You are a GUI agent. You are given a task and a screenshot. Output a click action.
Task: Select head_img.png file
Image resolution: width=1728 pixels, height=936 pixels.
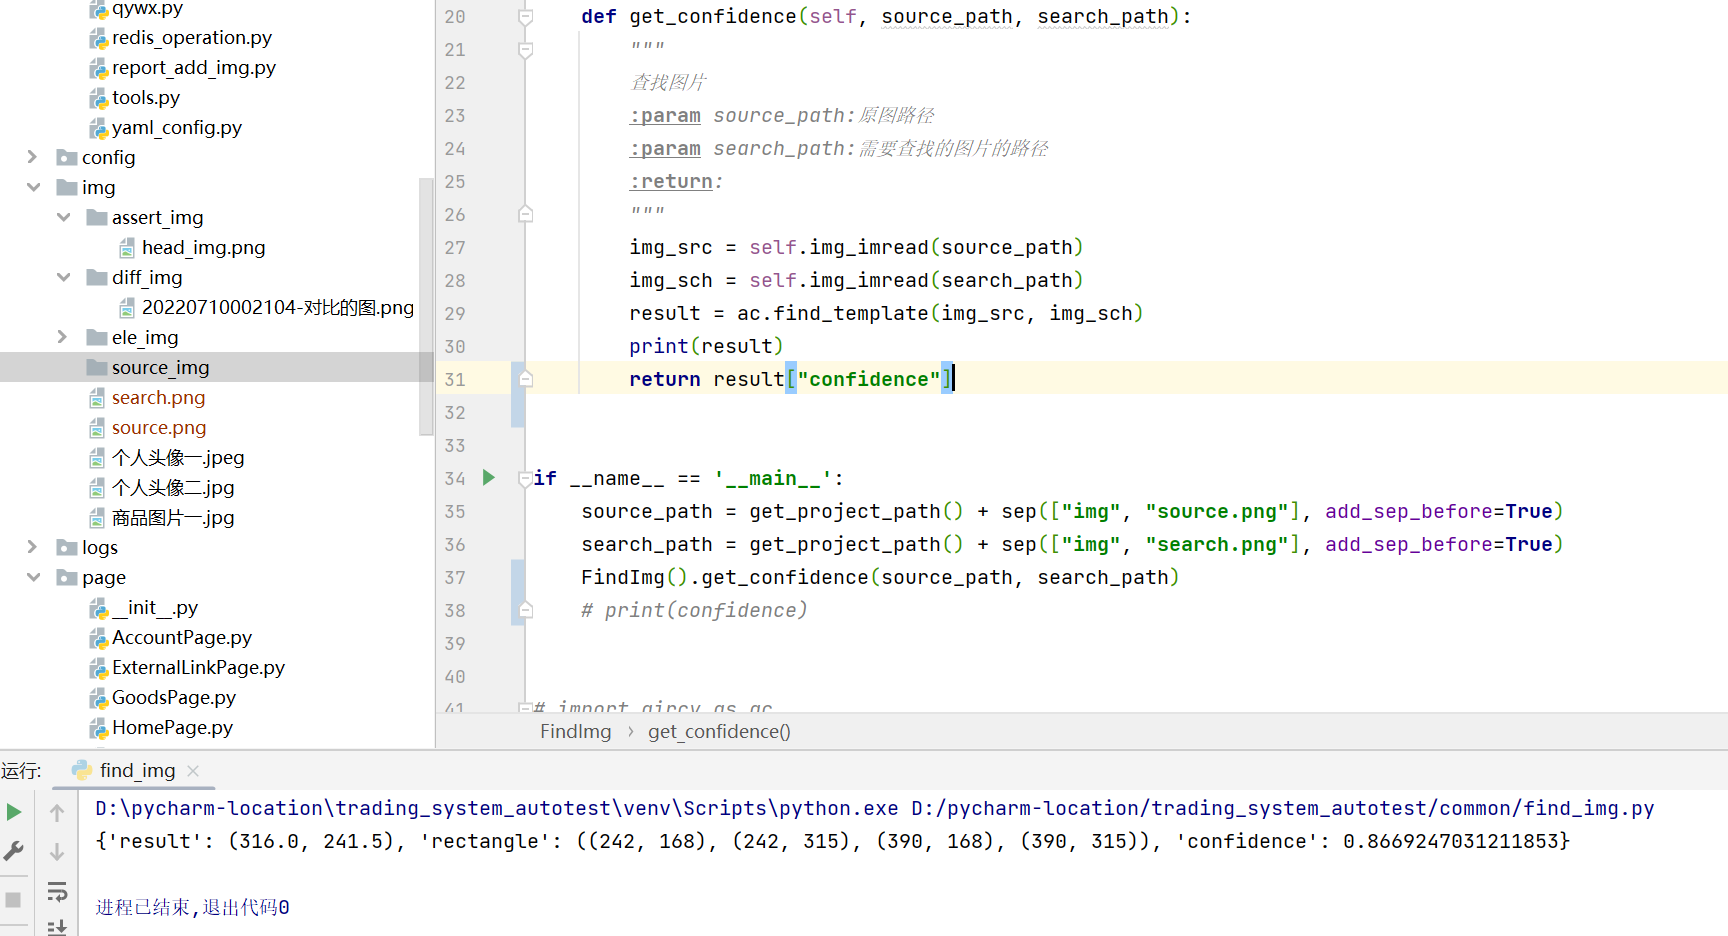tap(203, 247)
